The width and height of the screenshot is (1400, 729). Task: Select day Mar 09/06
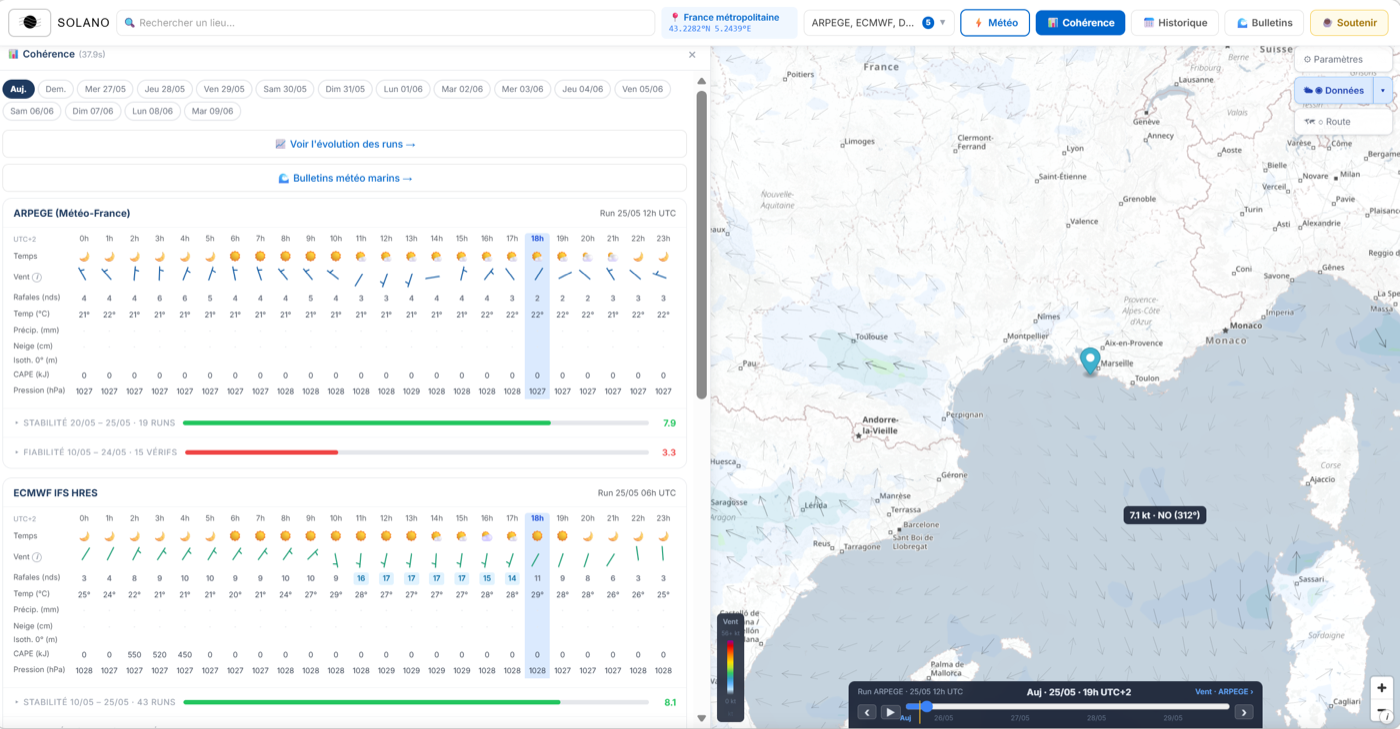[212, 111]
